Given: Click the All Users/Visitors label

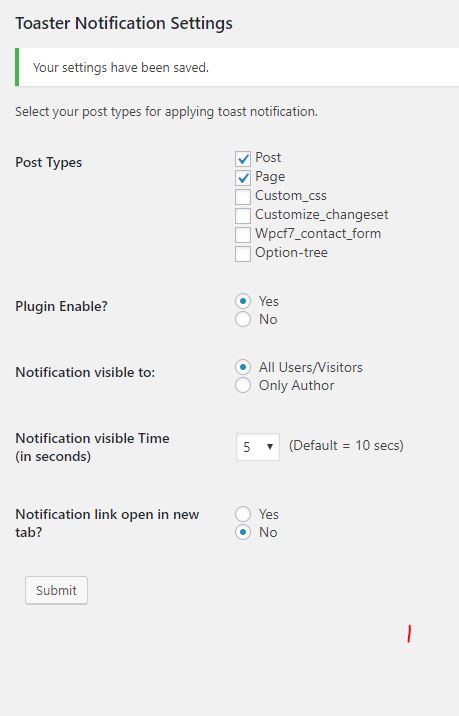Looking at the screenshot, I should pos(311,367).
